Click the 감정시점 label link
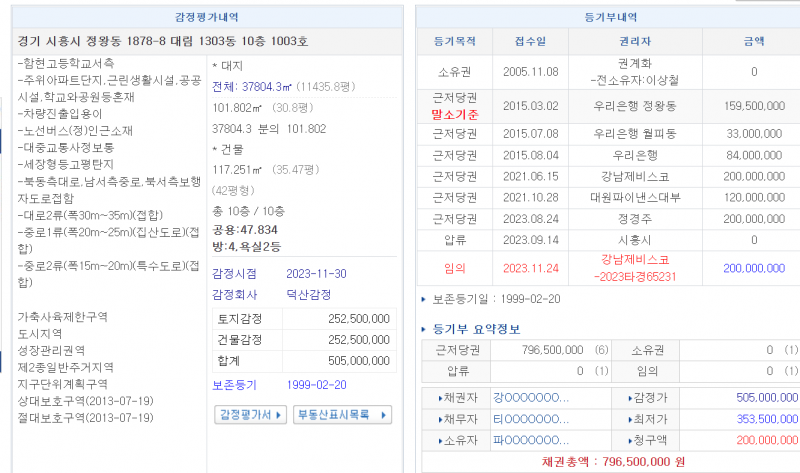Viewport: 800px width, 473px height. (x=234, y=273)
